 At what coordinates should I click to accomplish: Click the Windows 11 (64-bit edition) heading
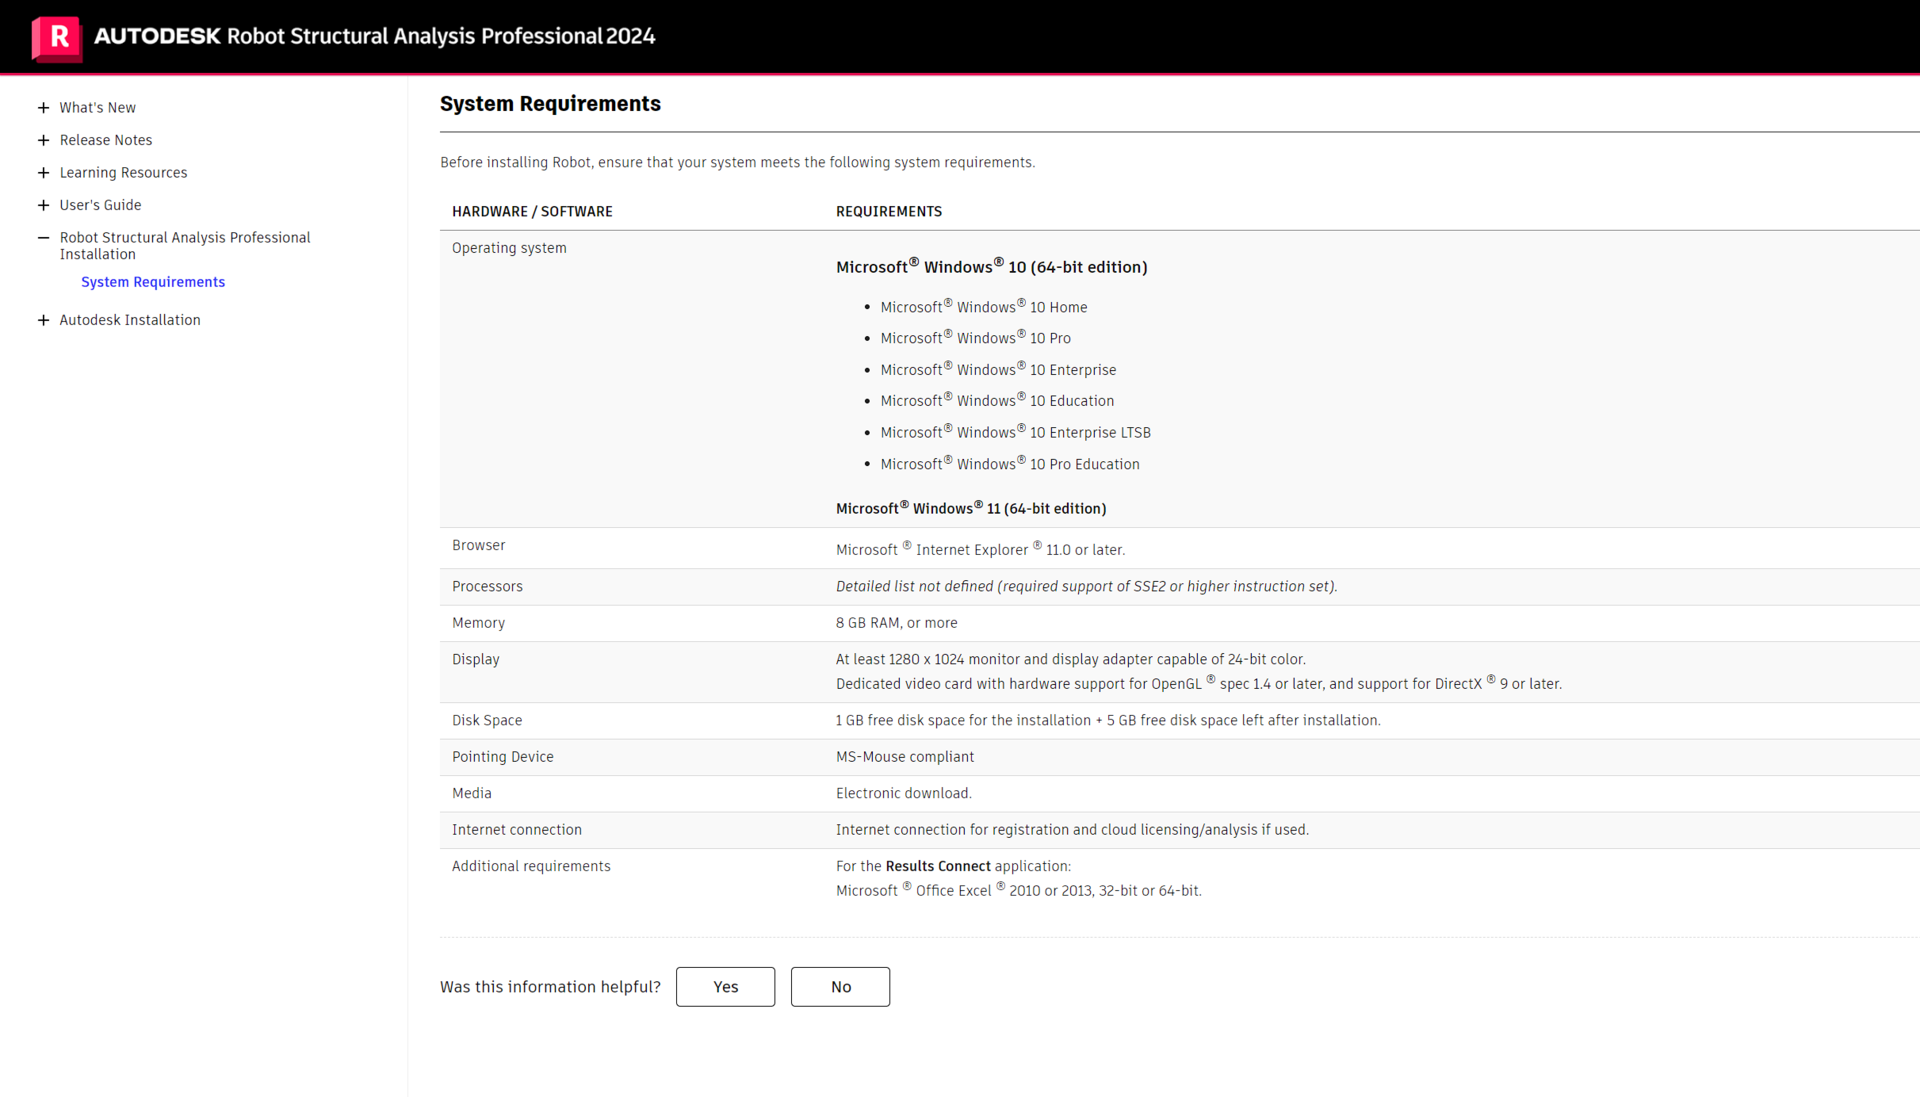click(971, 508)
